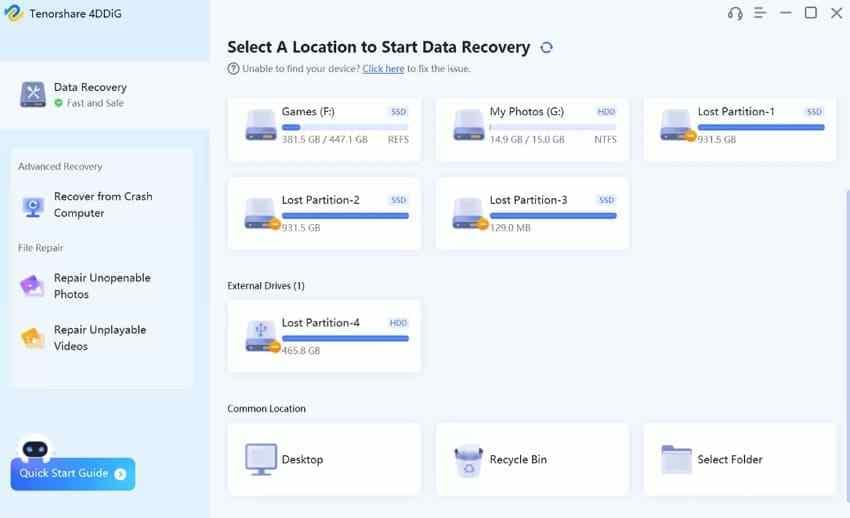This screenshot has width=850, height=518.
Task: Select the Games (F:) drive name
Action: coord(308,112)
